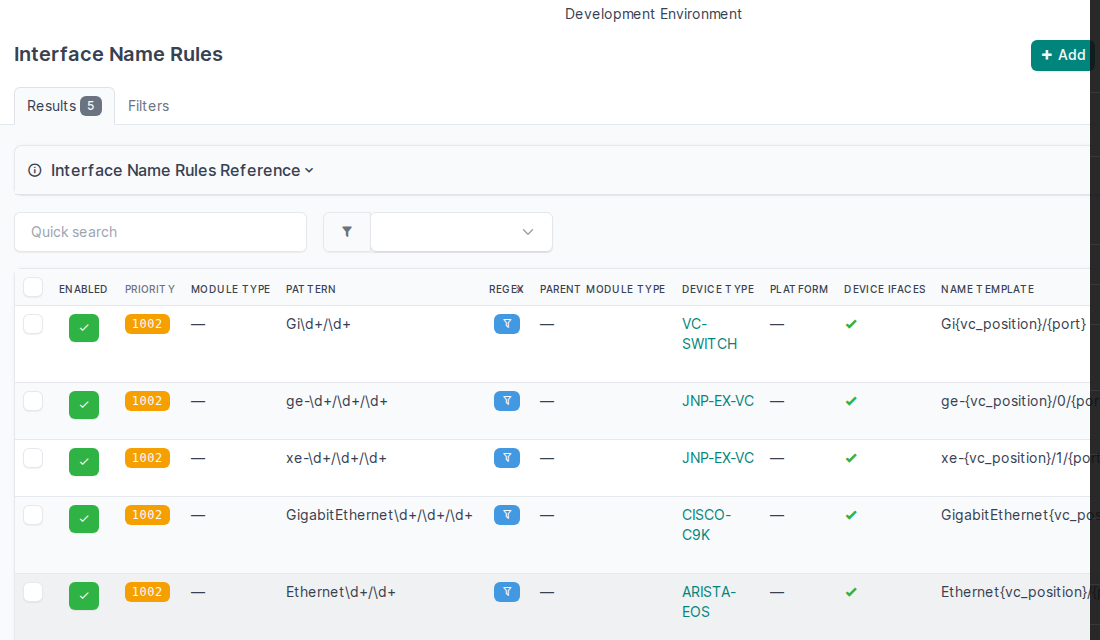Screen dimensions: 1100x640
Task: Click the info icon in the Reference bar
Action: [34, 170]
